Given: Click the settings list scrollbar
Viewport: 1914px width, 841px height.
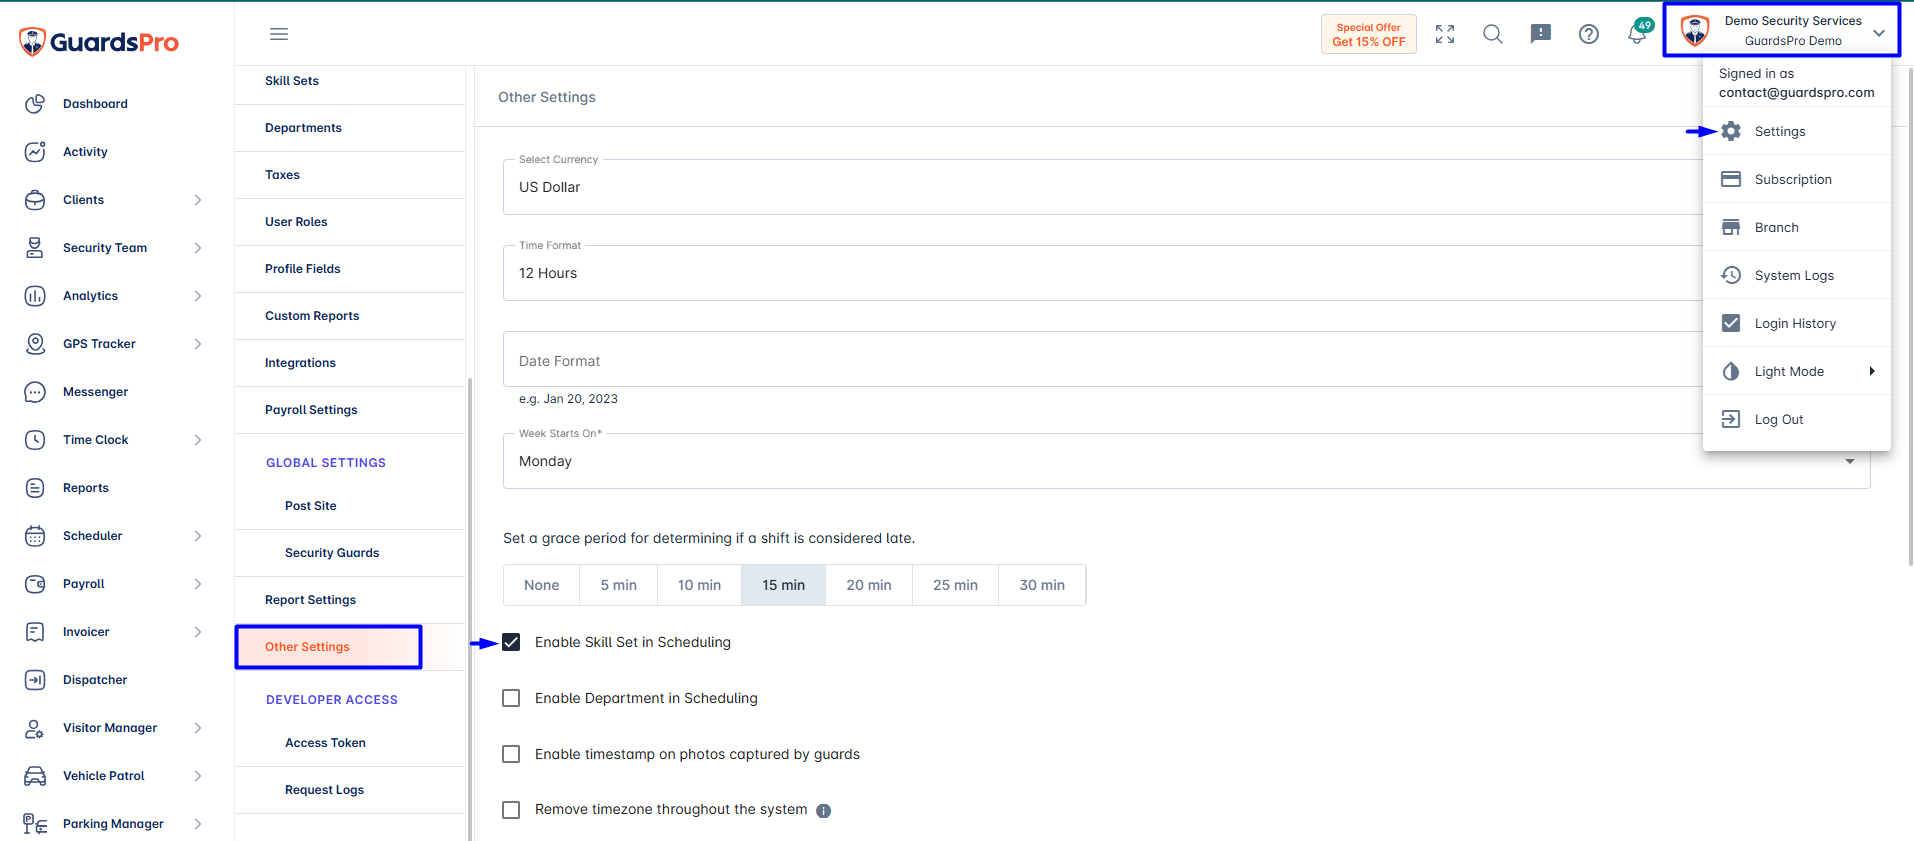Looking at the screenshot, I should click(x=470, y=609).
